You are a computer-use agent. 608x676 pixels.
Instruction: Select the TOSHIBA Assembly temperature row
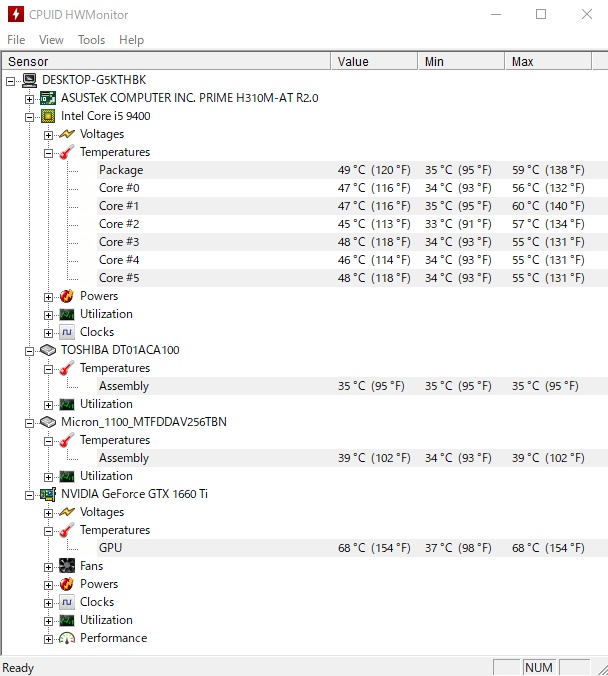tap(352, 386)
